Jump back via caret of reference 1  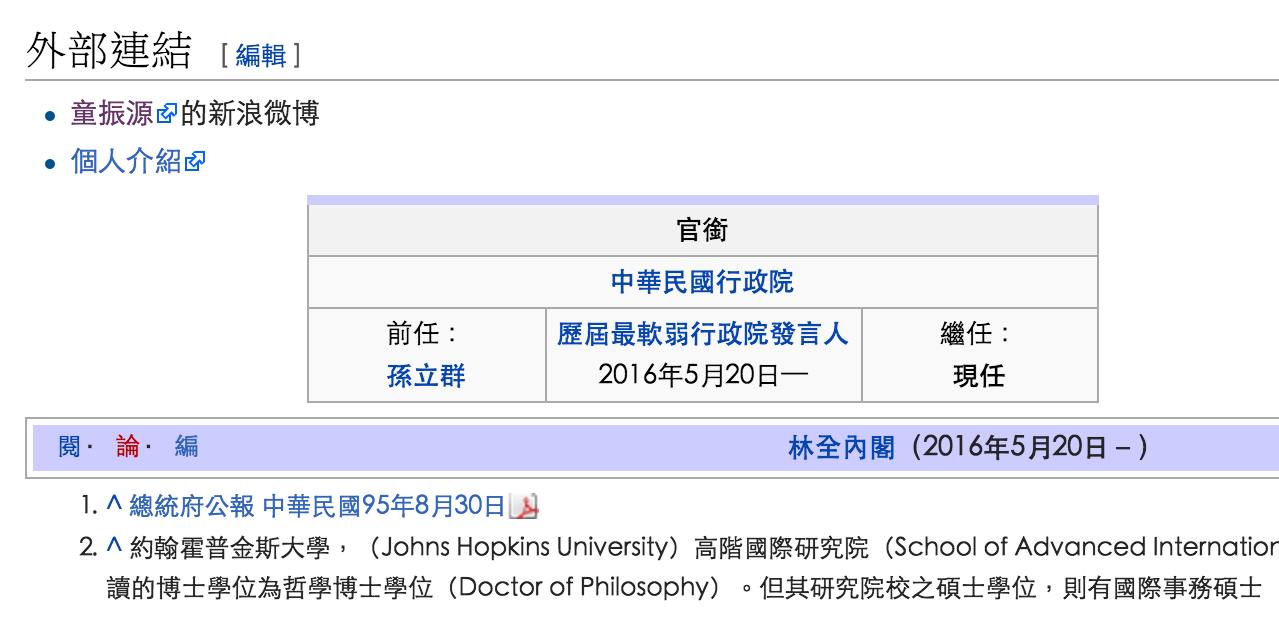[x=113, y=505]
